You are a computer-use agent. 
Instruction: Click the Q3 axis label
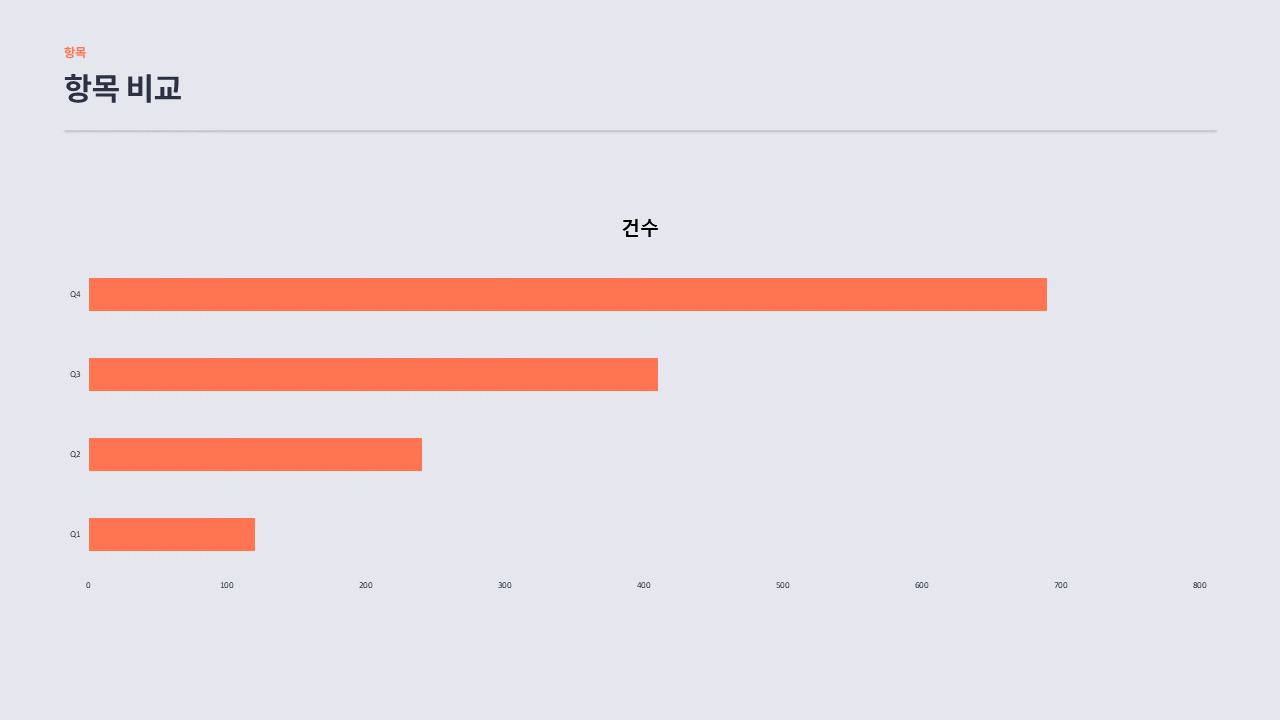coord(75,374)
